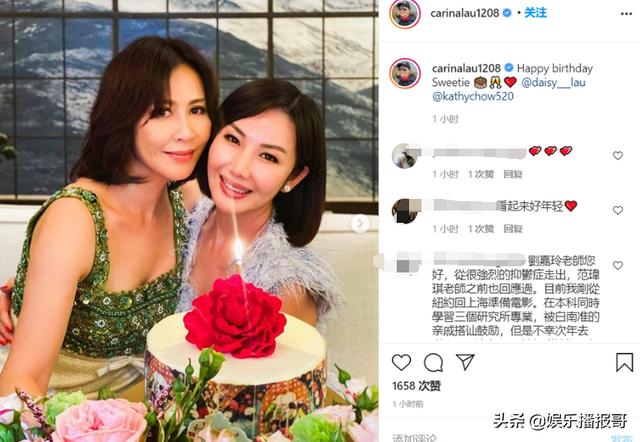Screen dimensions: 640x442
Task: Like the first comment with hearts
Action: coord(618,155)
